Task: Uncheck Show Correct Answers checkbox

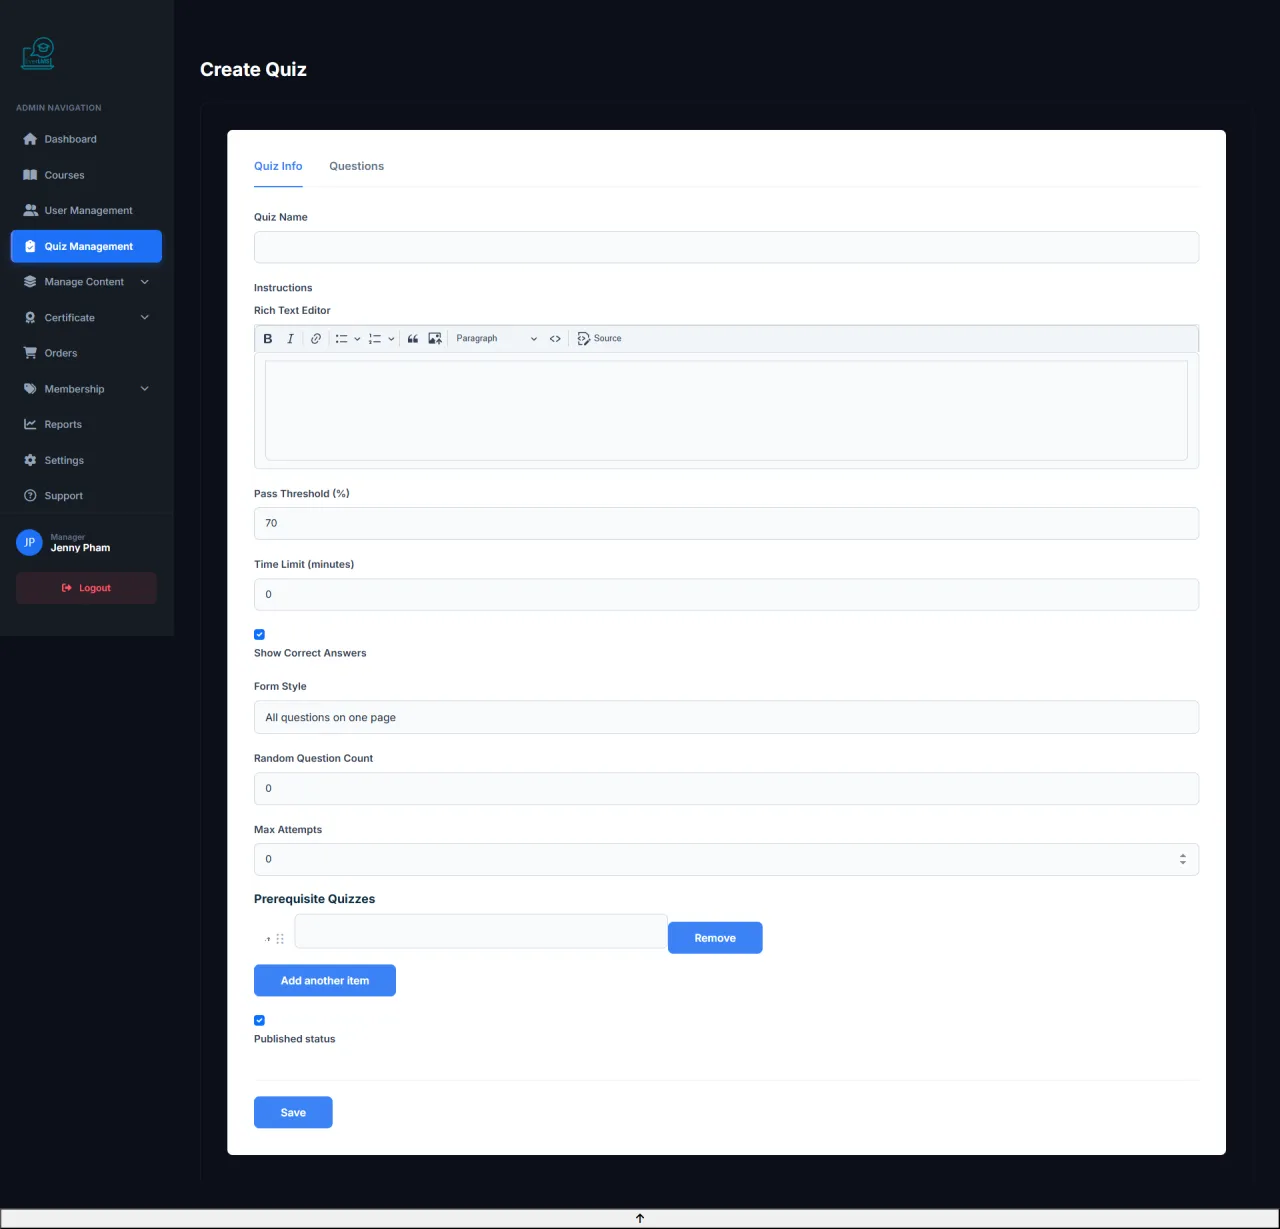Action: pos(260,634)
